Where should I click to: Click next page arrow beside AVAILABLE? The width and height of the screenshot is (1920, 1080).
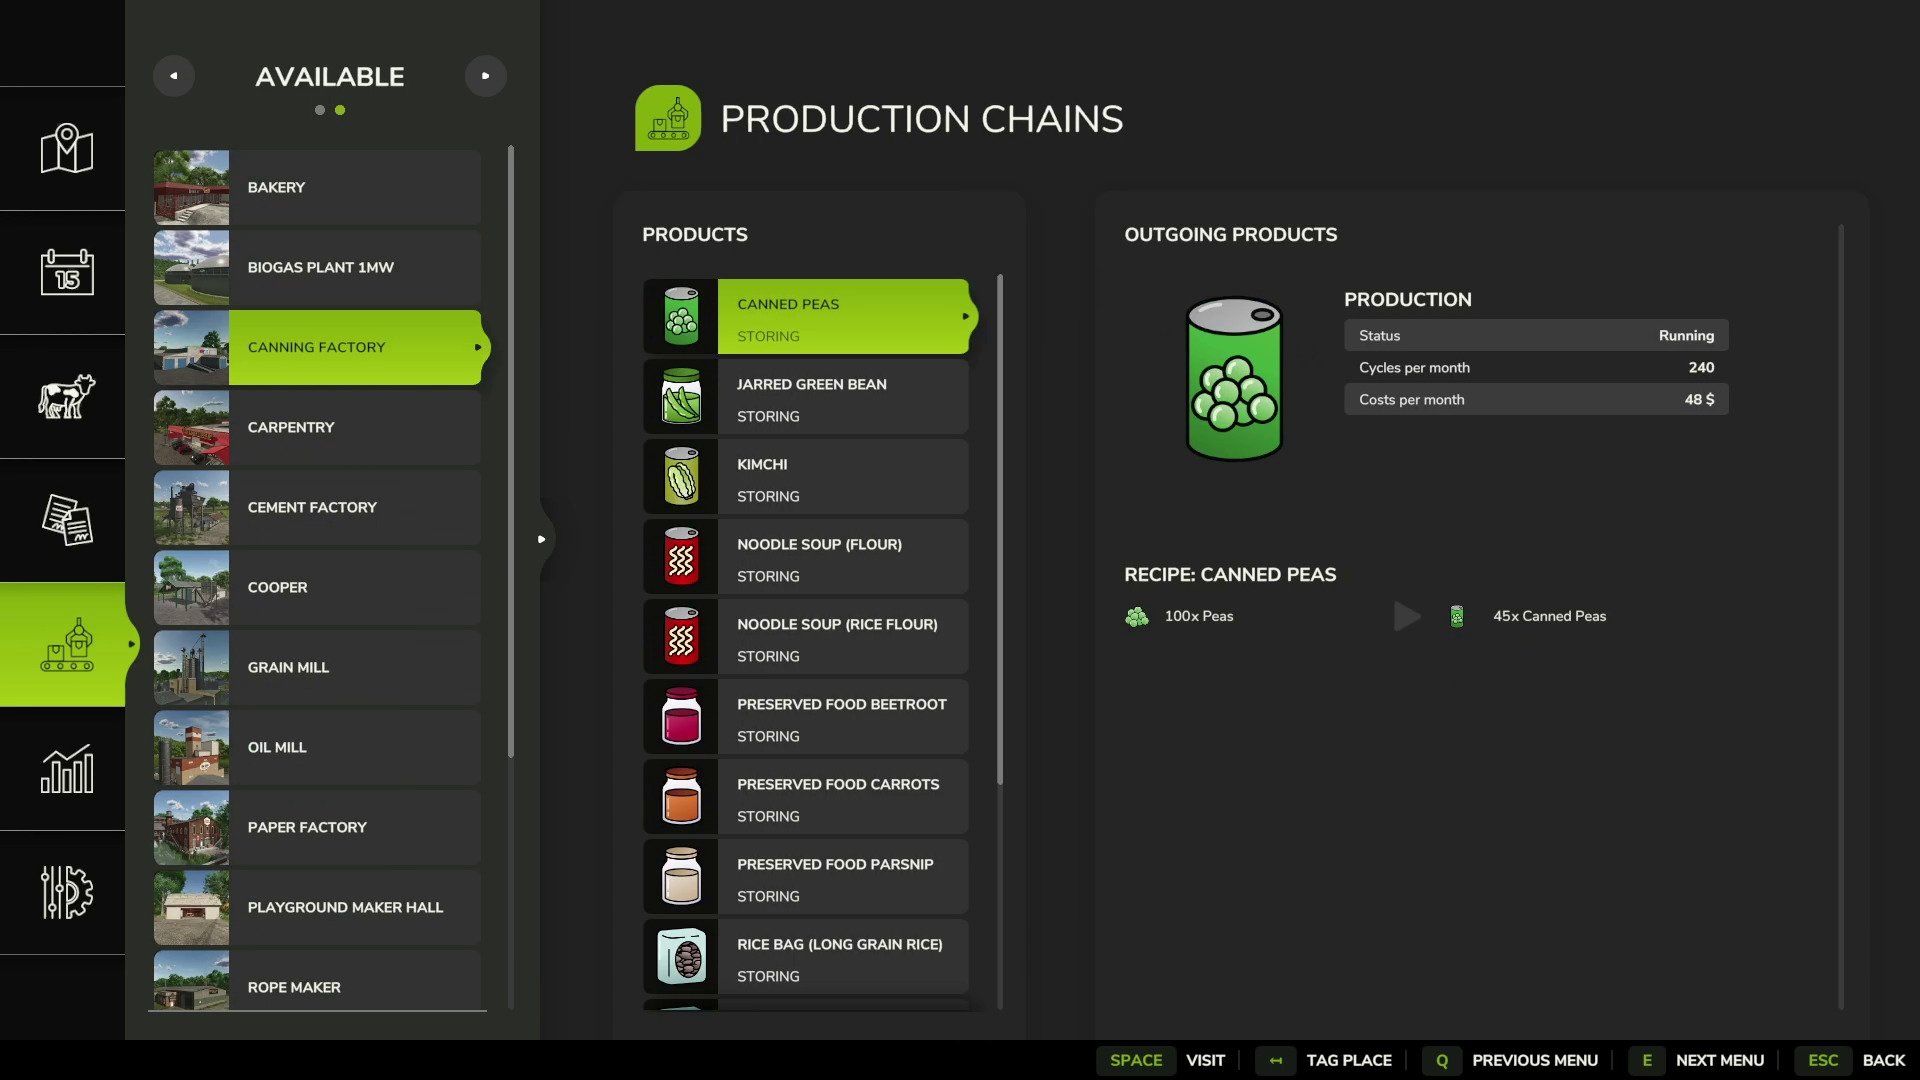(485, 76)
